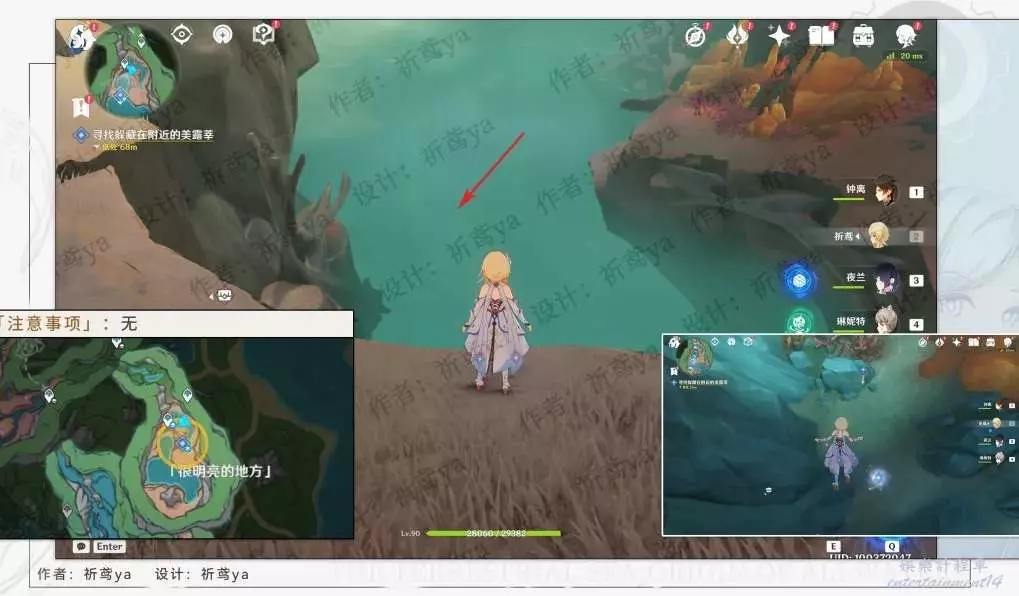
Task: Open the character profile icon
Action: click(906, 36)
